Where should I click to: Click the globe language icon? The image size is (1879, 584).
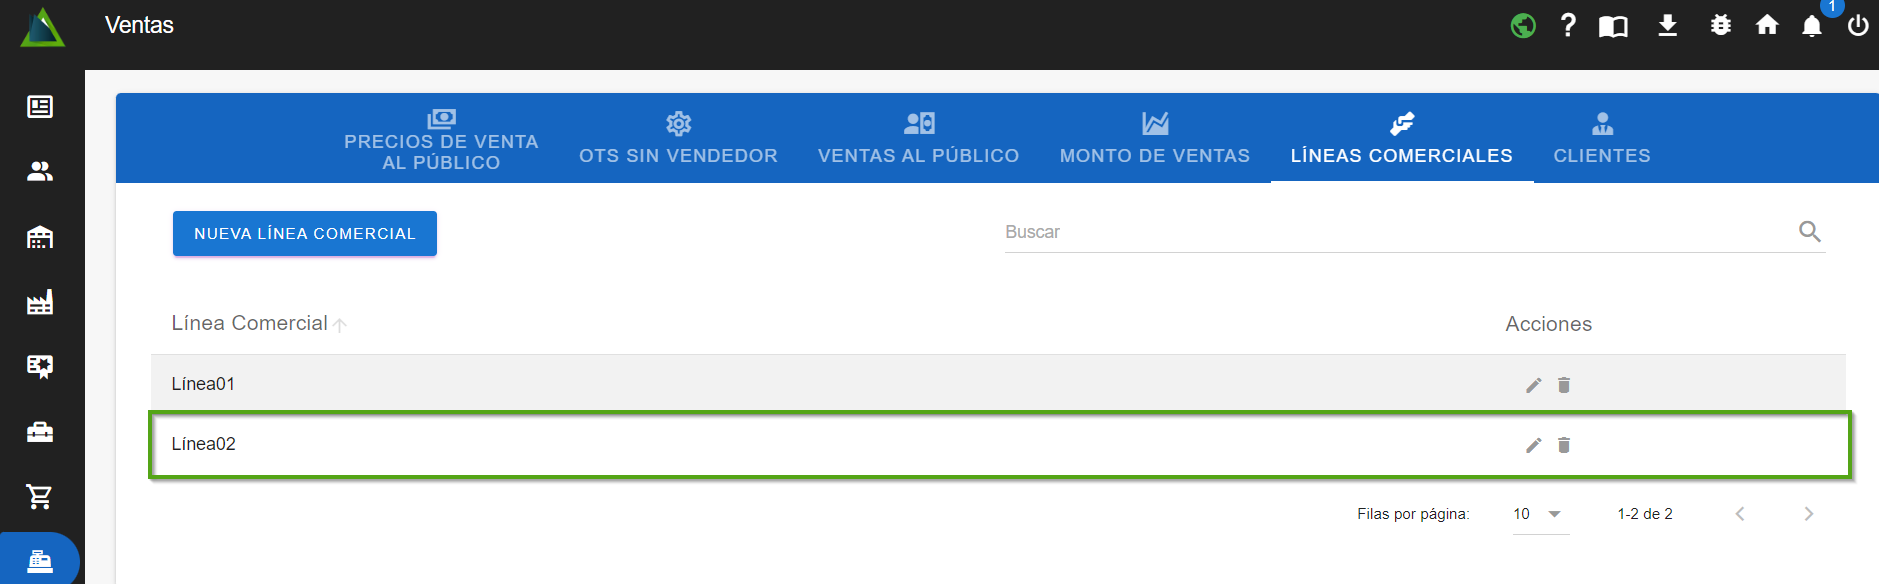1523,25
